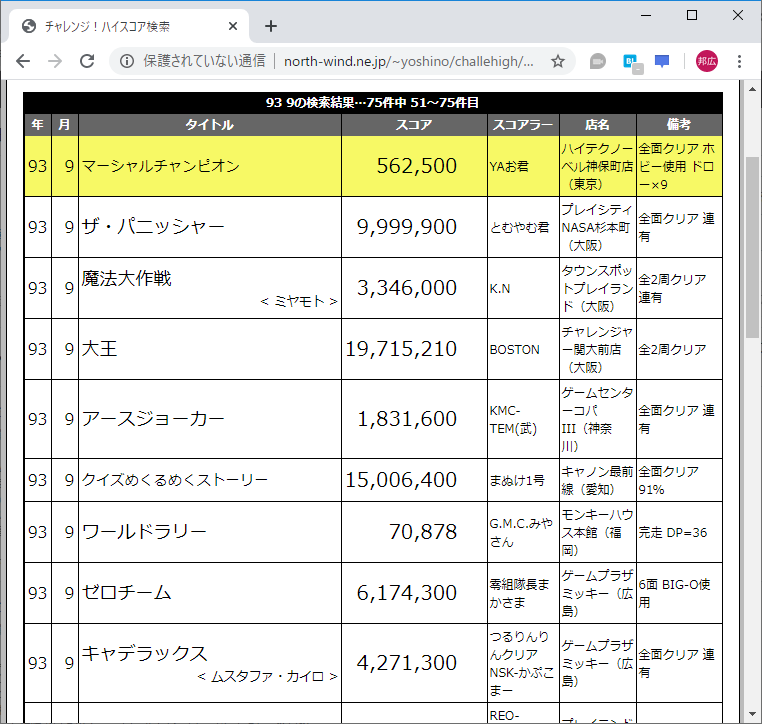Click the 店名 column header
Viewport: 762px width, 724px height.
pyautogui.click(x=597, y=125)
